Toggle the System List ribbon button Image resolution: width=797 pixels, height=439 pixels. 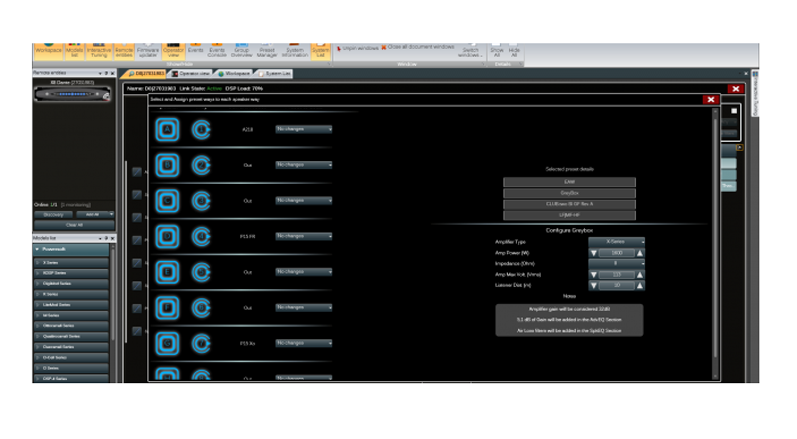320,51
